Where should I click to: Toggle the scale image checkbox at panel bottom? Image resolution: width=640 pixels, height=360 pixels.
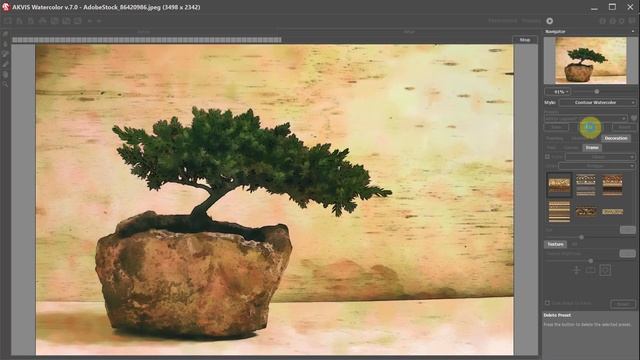[x=547, y=303]
